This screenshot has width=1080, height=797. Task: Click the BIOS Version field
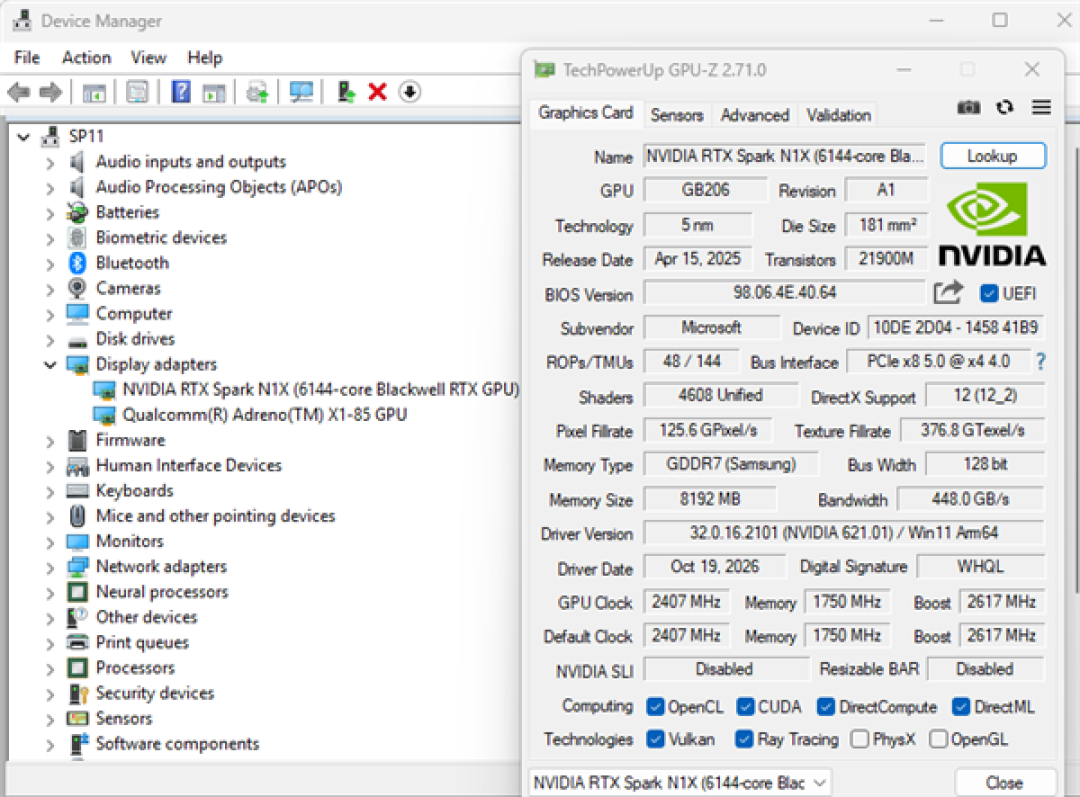point(785,293)
